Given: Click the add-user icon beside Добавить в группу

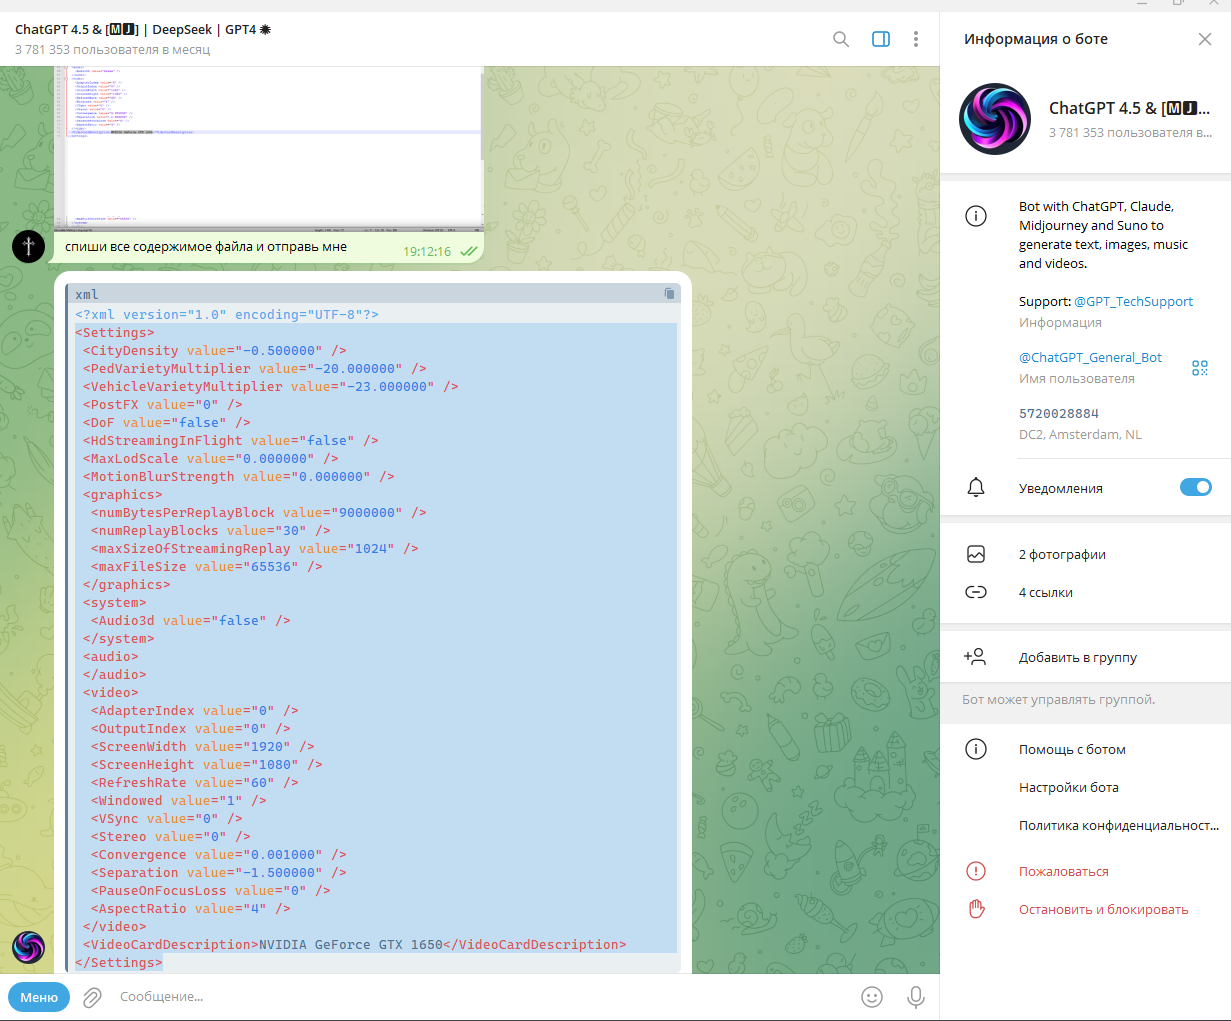Looking at the screenshot, I should [975, 657].
